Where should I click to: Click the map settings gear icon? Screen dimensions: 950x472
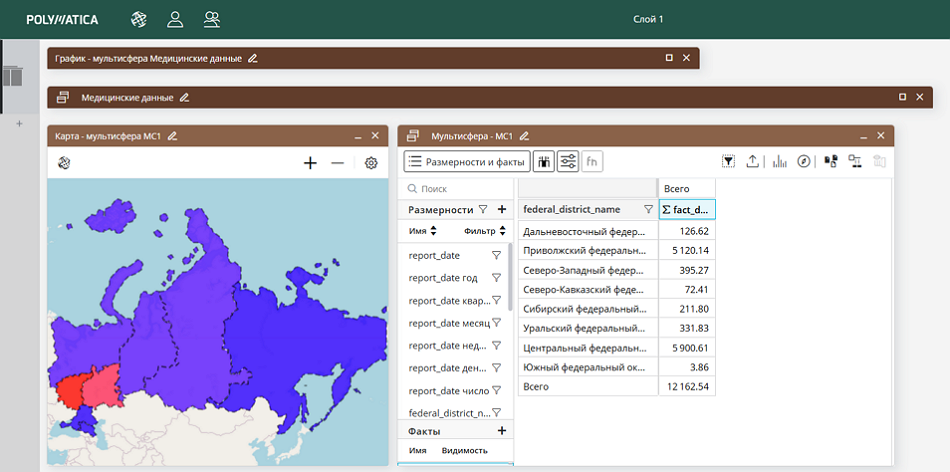click(371, 163)
